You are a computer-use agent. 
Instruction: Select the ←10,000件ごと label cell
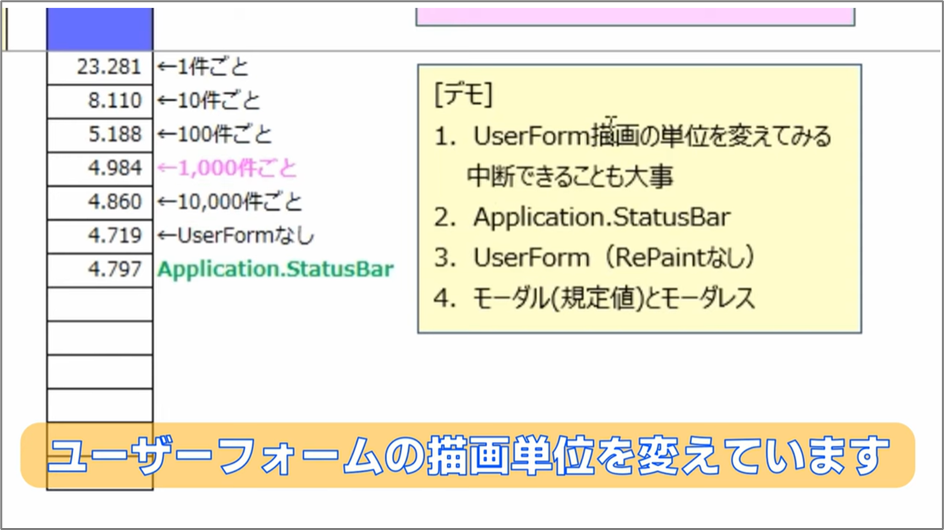230,202
